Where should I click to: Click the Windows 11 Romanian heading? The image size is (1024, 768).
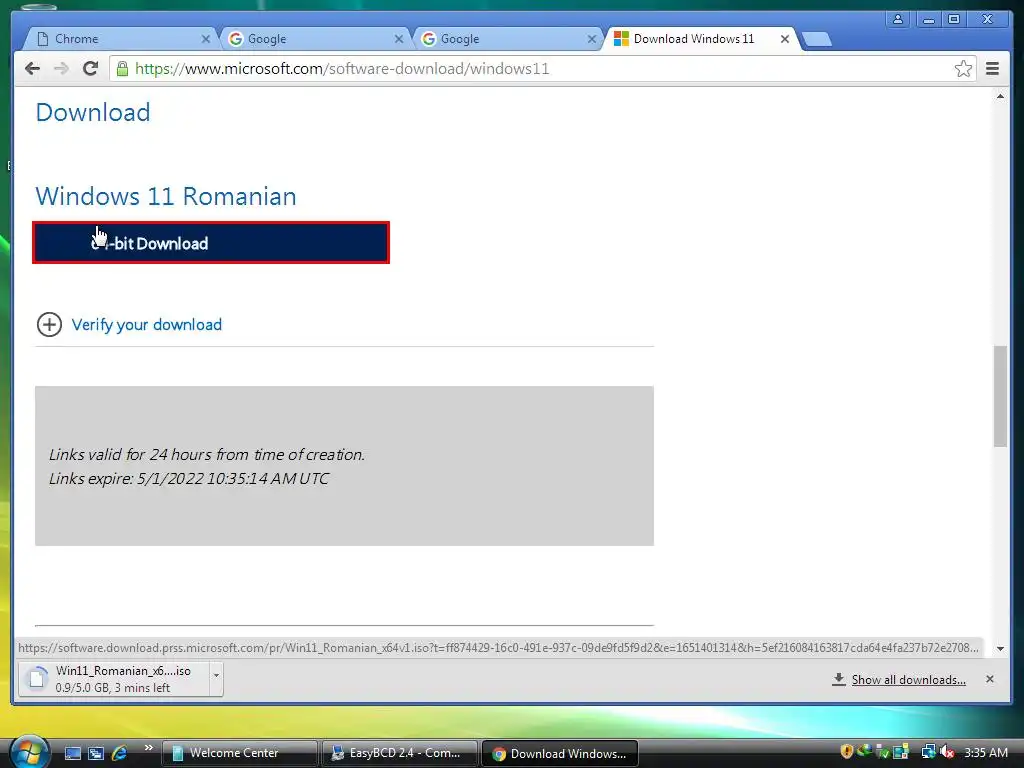(x=166, y=196)
